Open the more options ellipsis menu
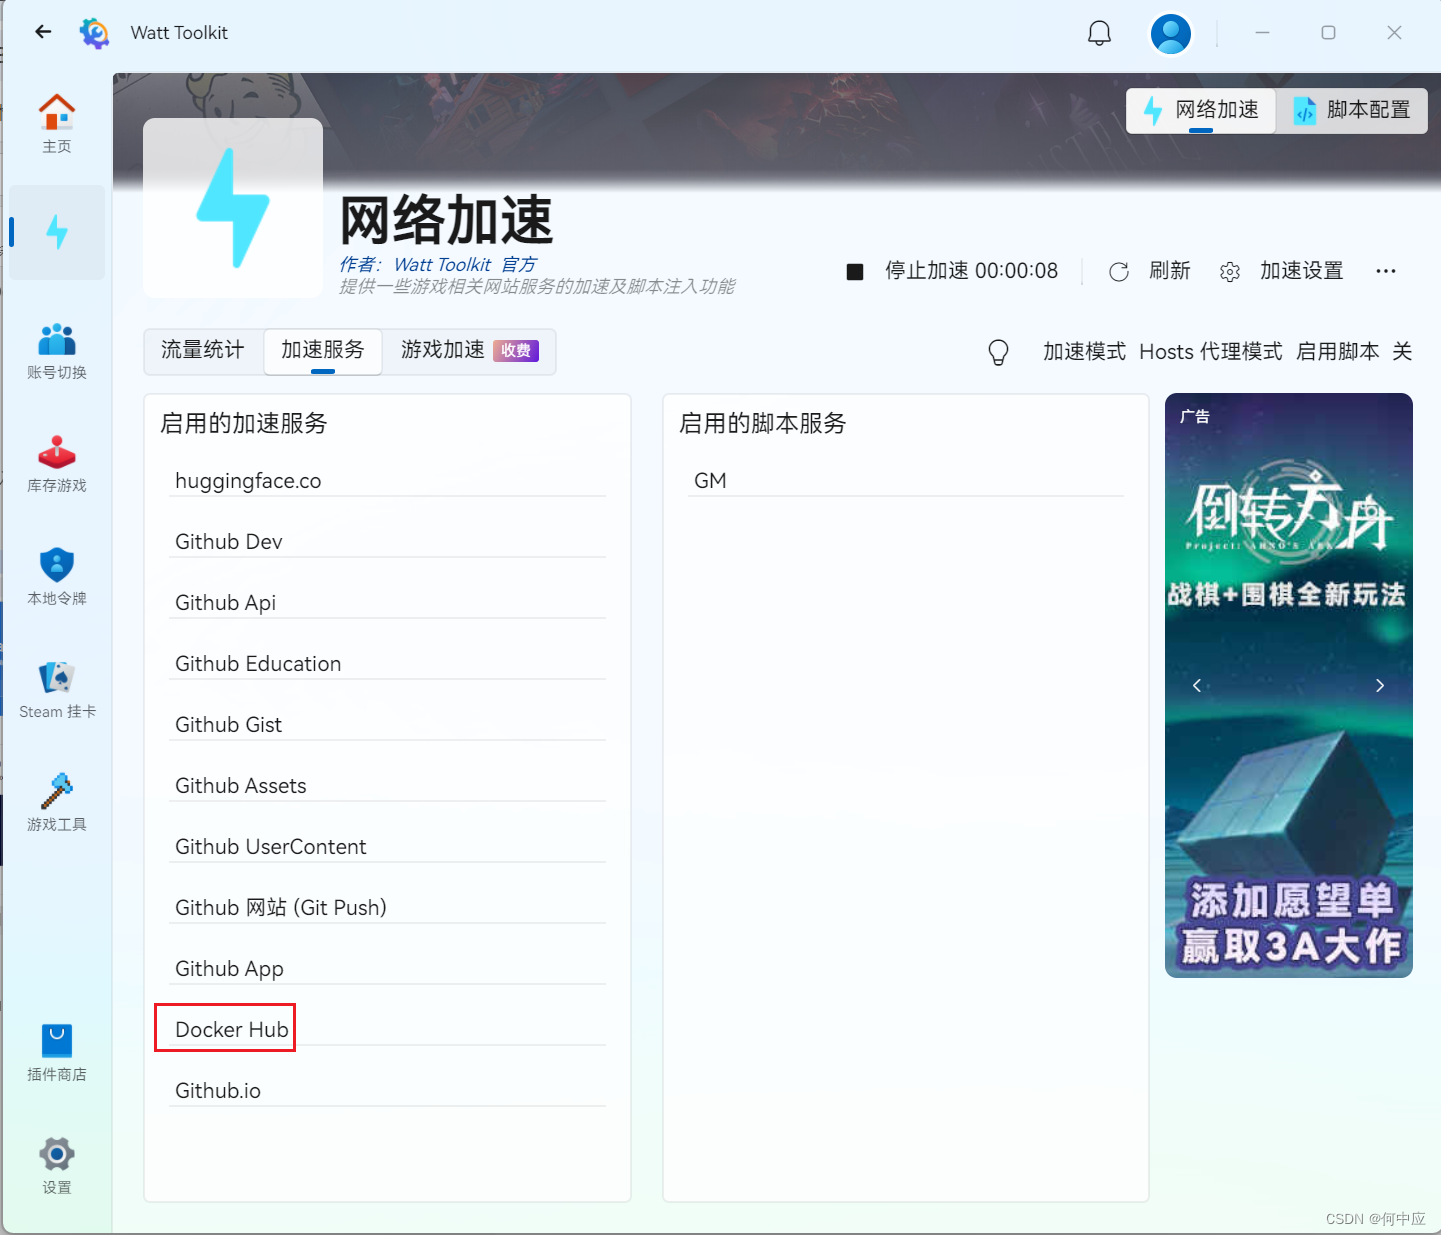 [1386, 271]
